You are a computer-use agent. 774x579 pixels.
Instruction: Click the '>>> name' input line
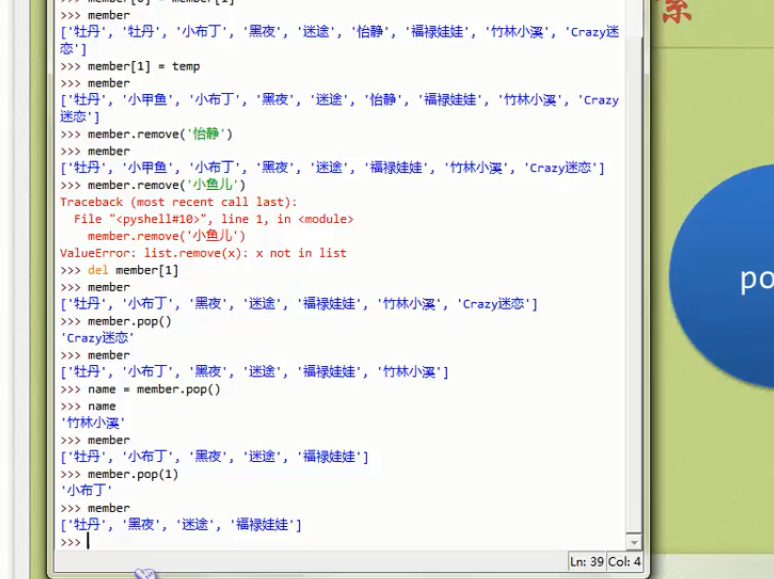(x=88, y=406)
